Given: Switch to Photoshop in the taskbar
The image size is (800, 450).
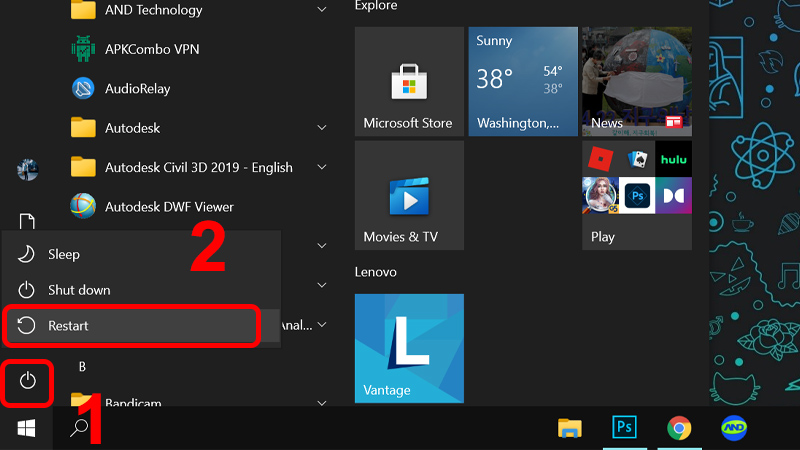Looking at the screenshot, I should click(x=624, y=427).
